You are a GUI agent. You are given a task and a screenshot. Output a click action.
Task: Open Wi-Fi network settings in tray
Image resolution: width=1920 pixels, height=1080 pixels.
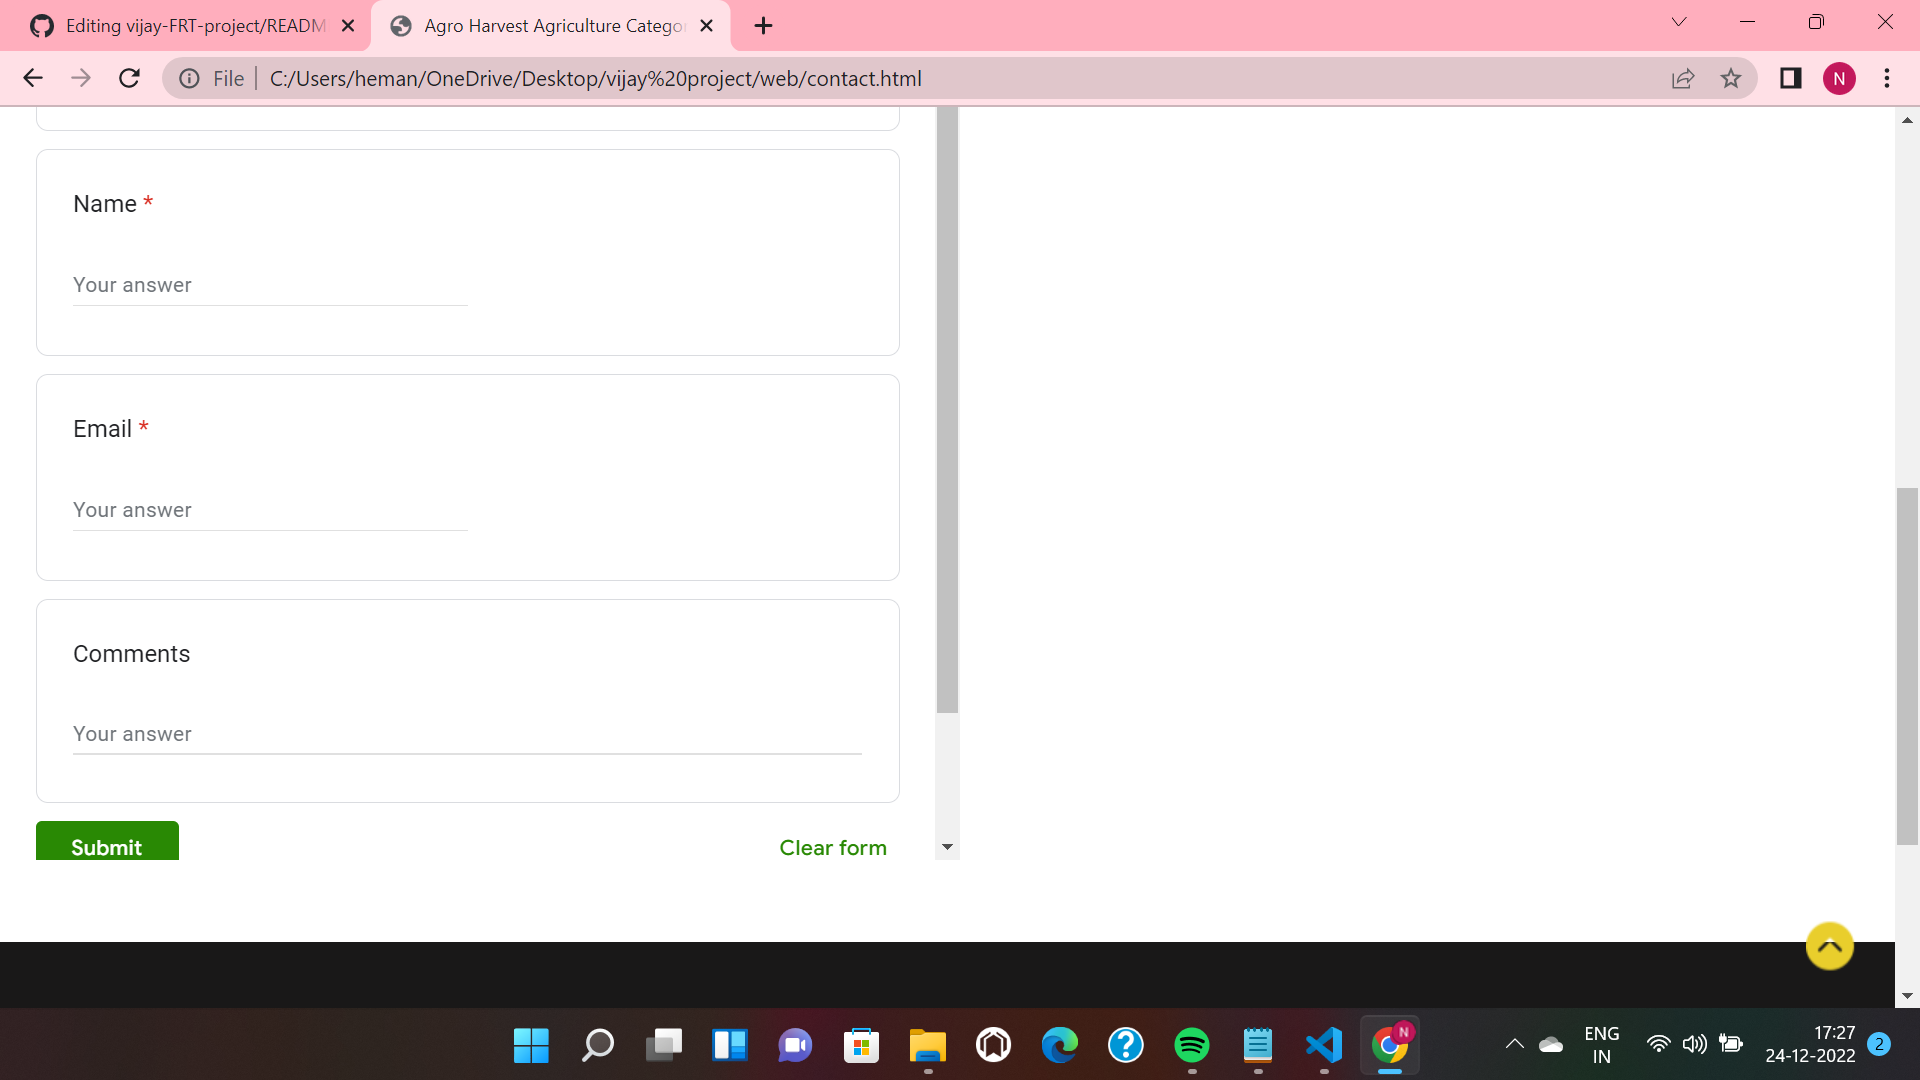point(1658,1045)
